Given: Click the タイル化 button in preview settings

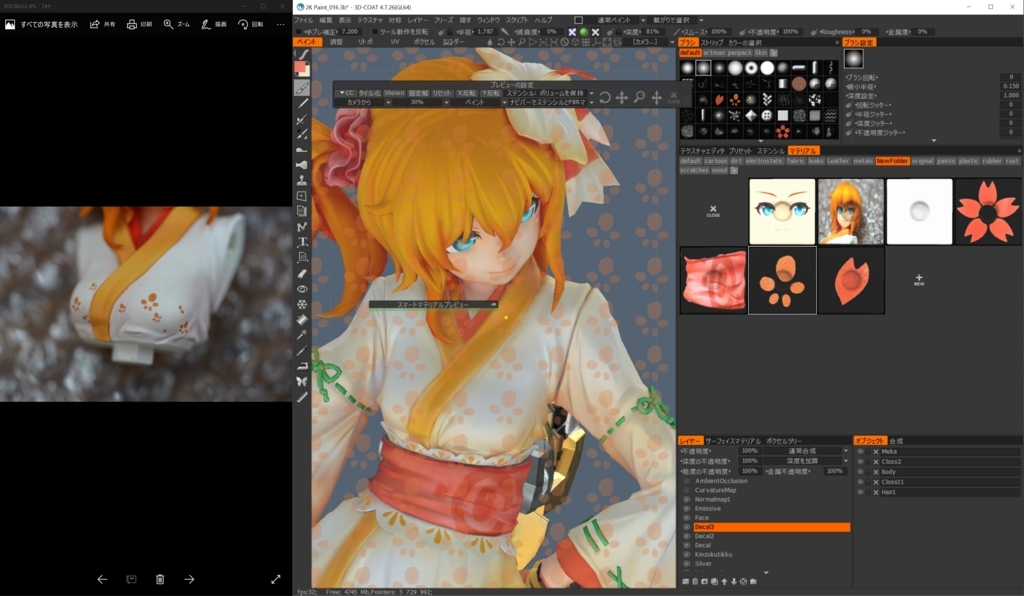Looking at the screenshot, I should 370,93.
